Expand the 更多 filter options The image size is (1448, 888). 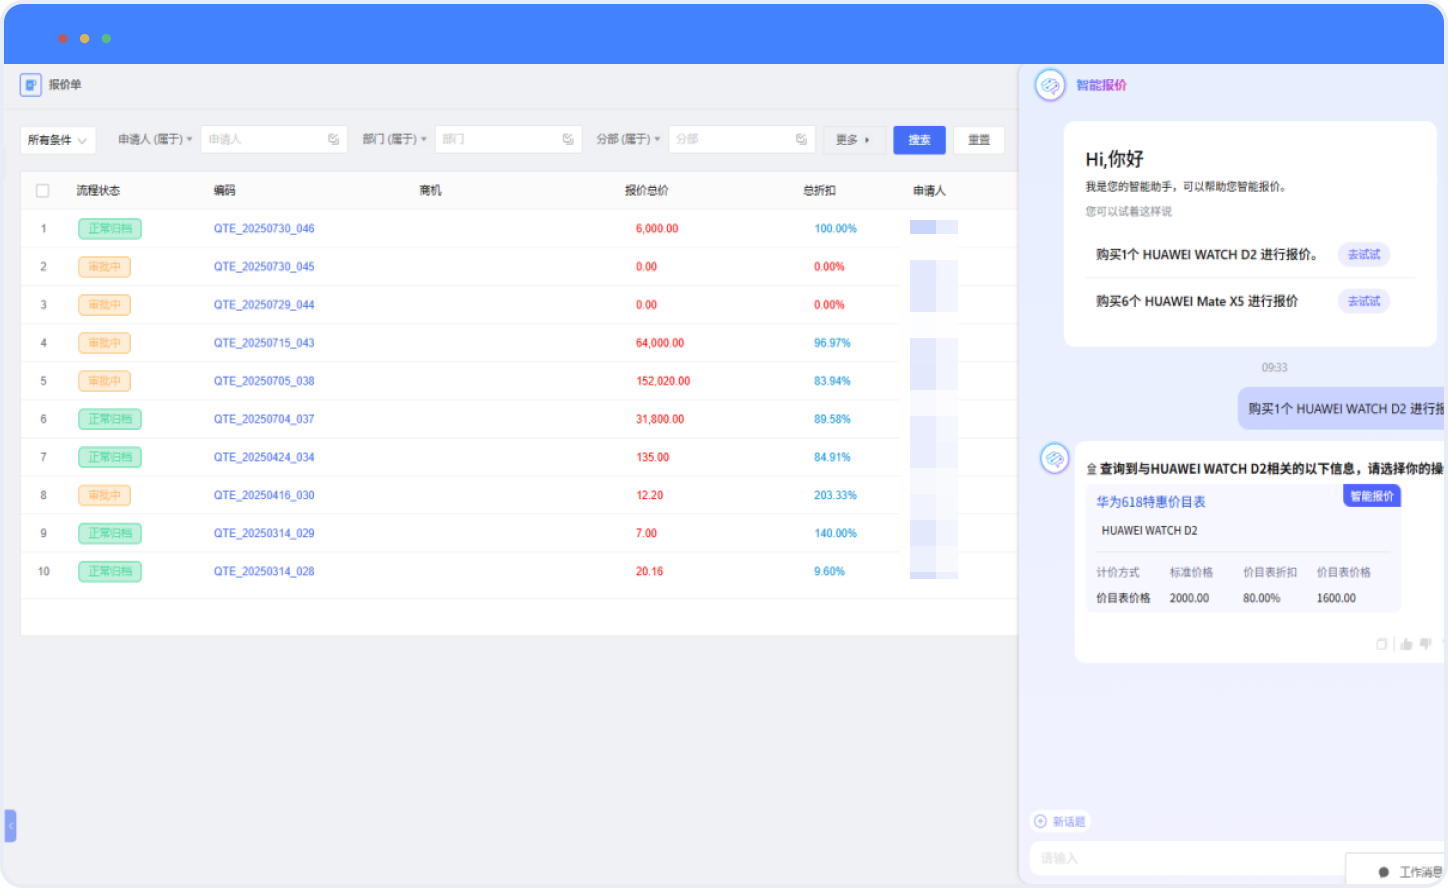(x=853, y=140)
